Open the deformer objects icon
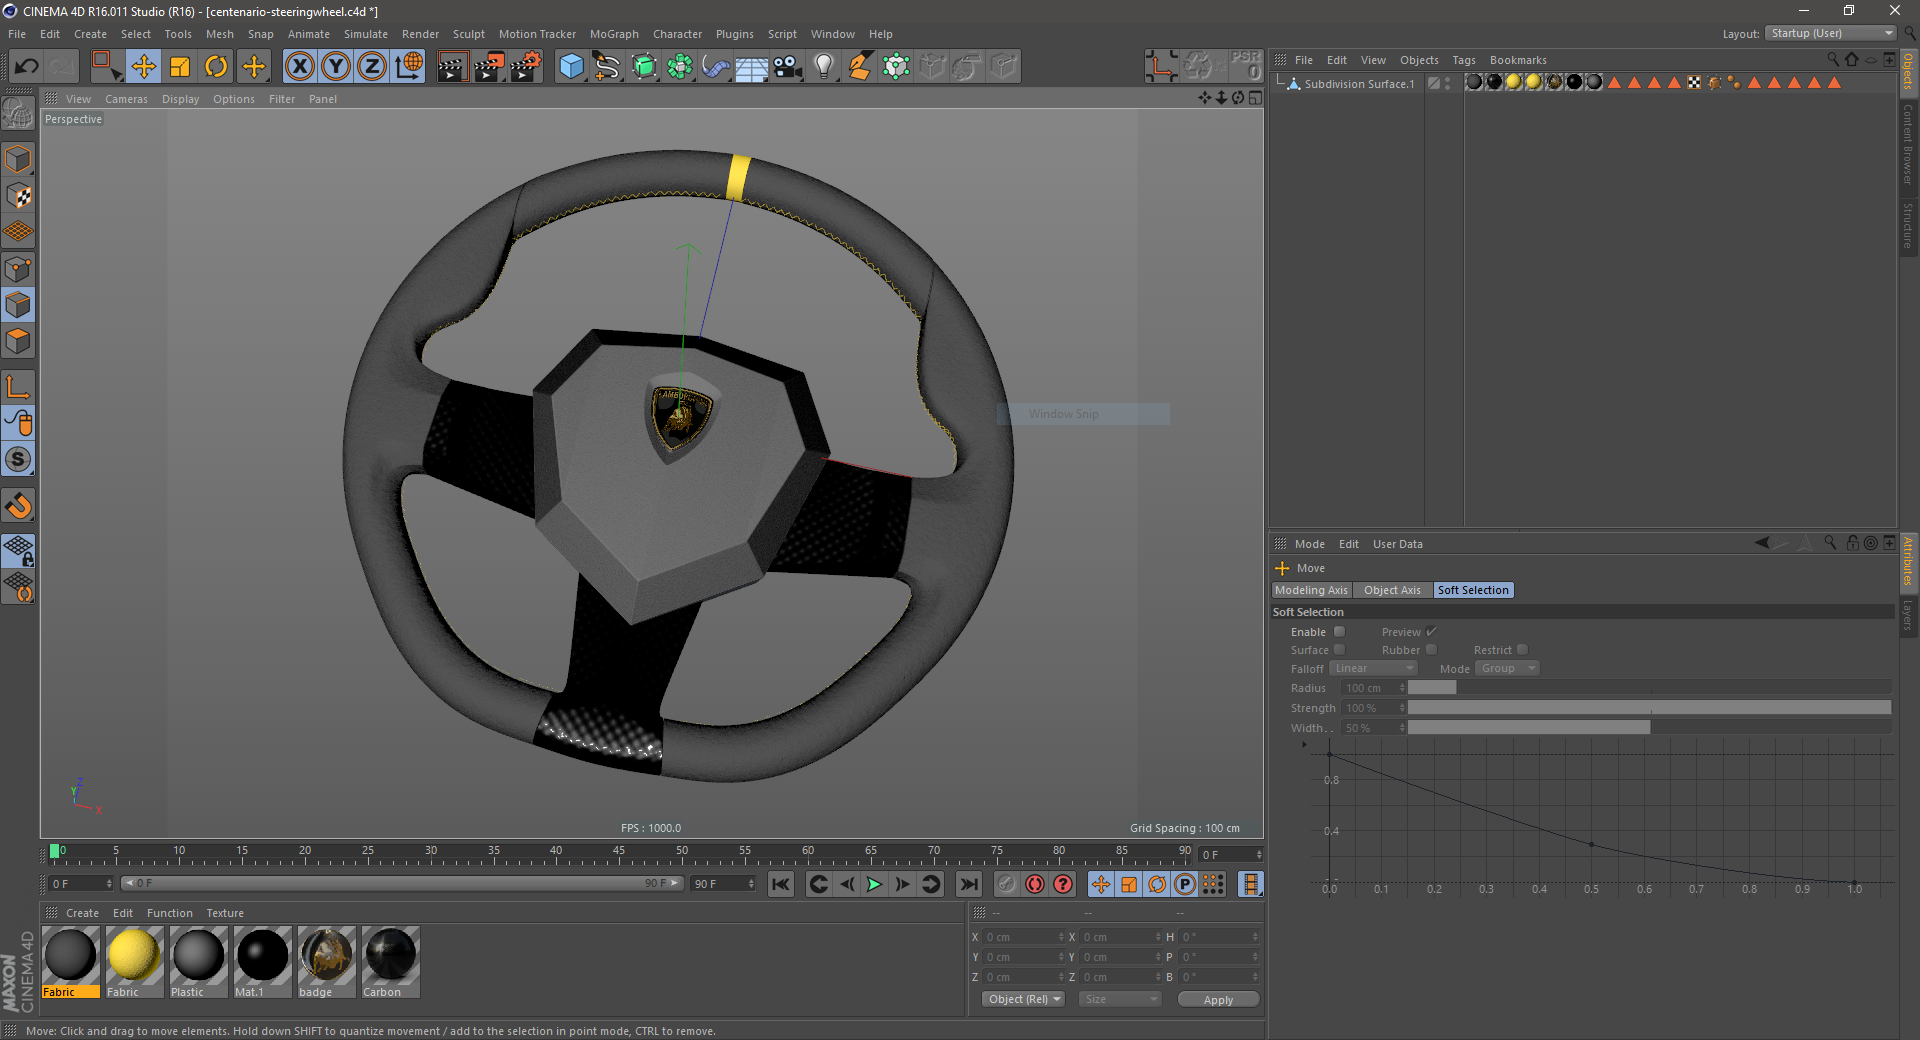The width and height of the screenshot is (1920, 1040). (716, 67)
